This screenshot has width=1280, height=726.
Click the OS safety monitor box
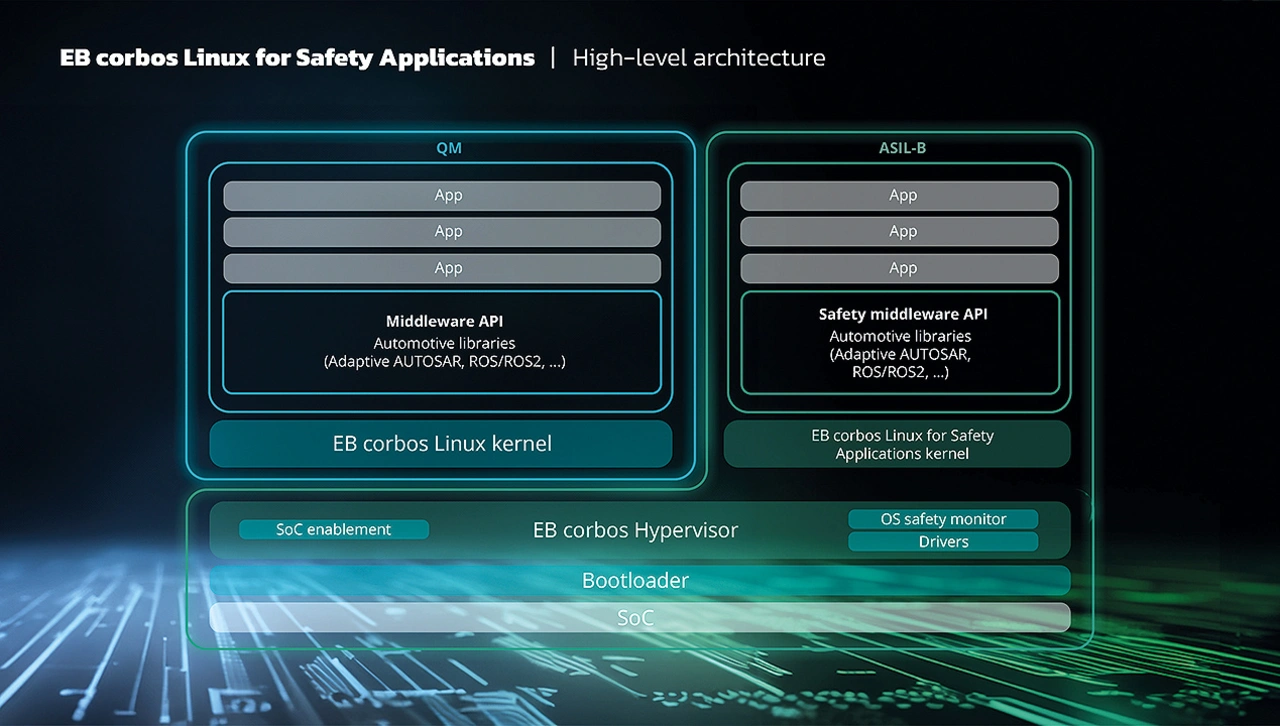(943, 519)
